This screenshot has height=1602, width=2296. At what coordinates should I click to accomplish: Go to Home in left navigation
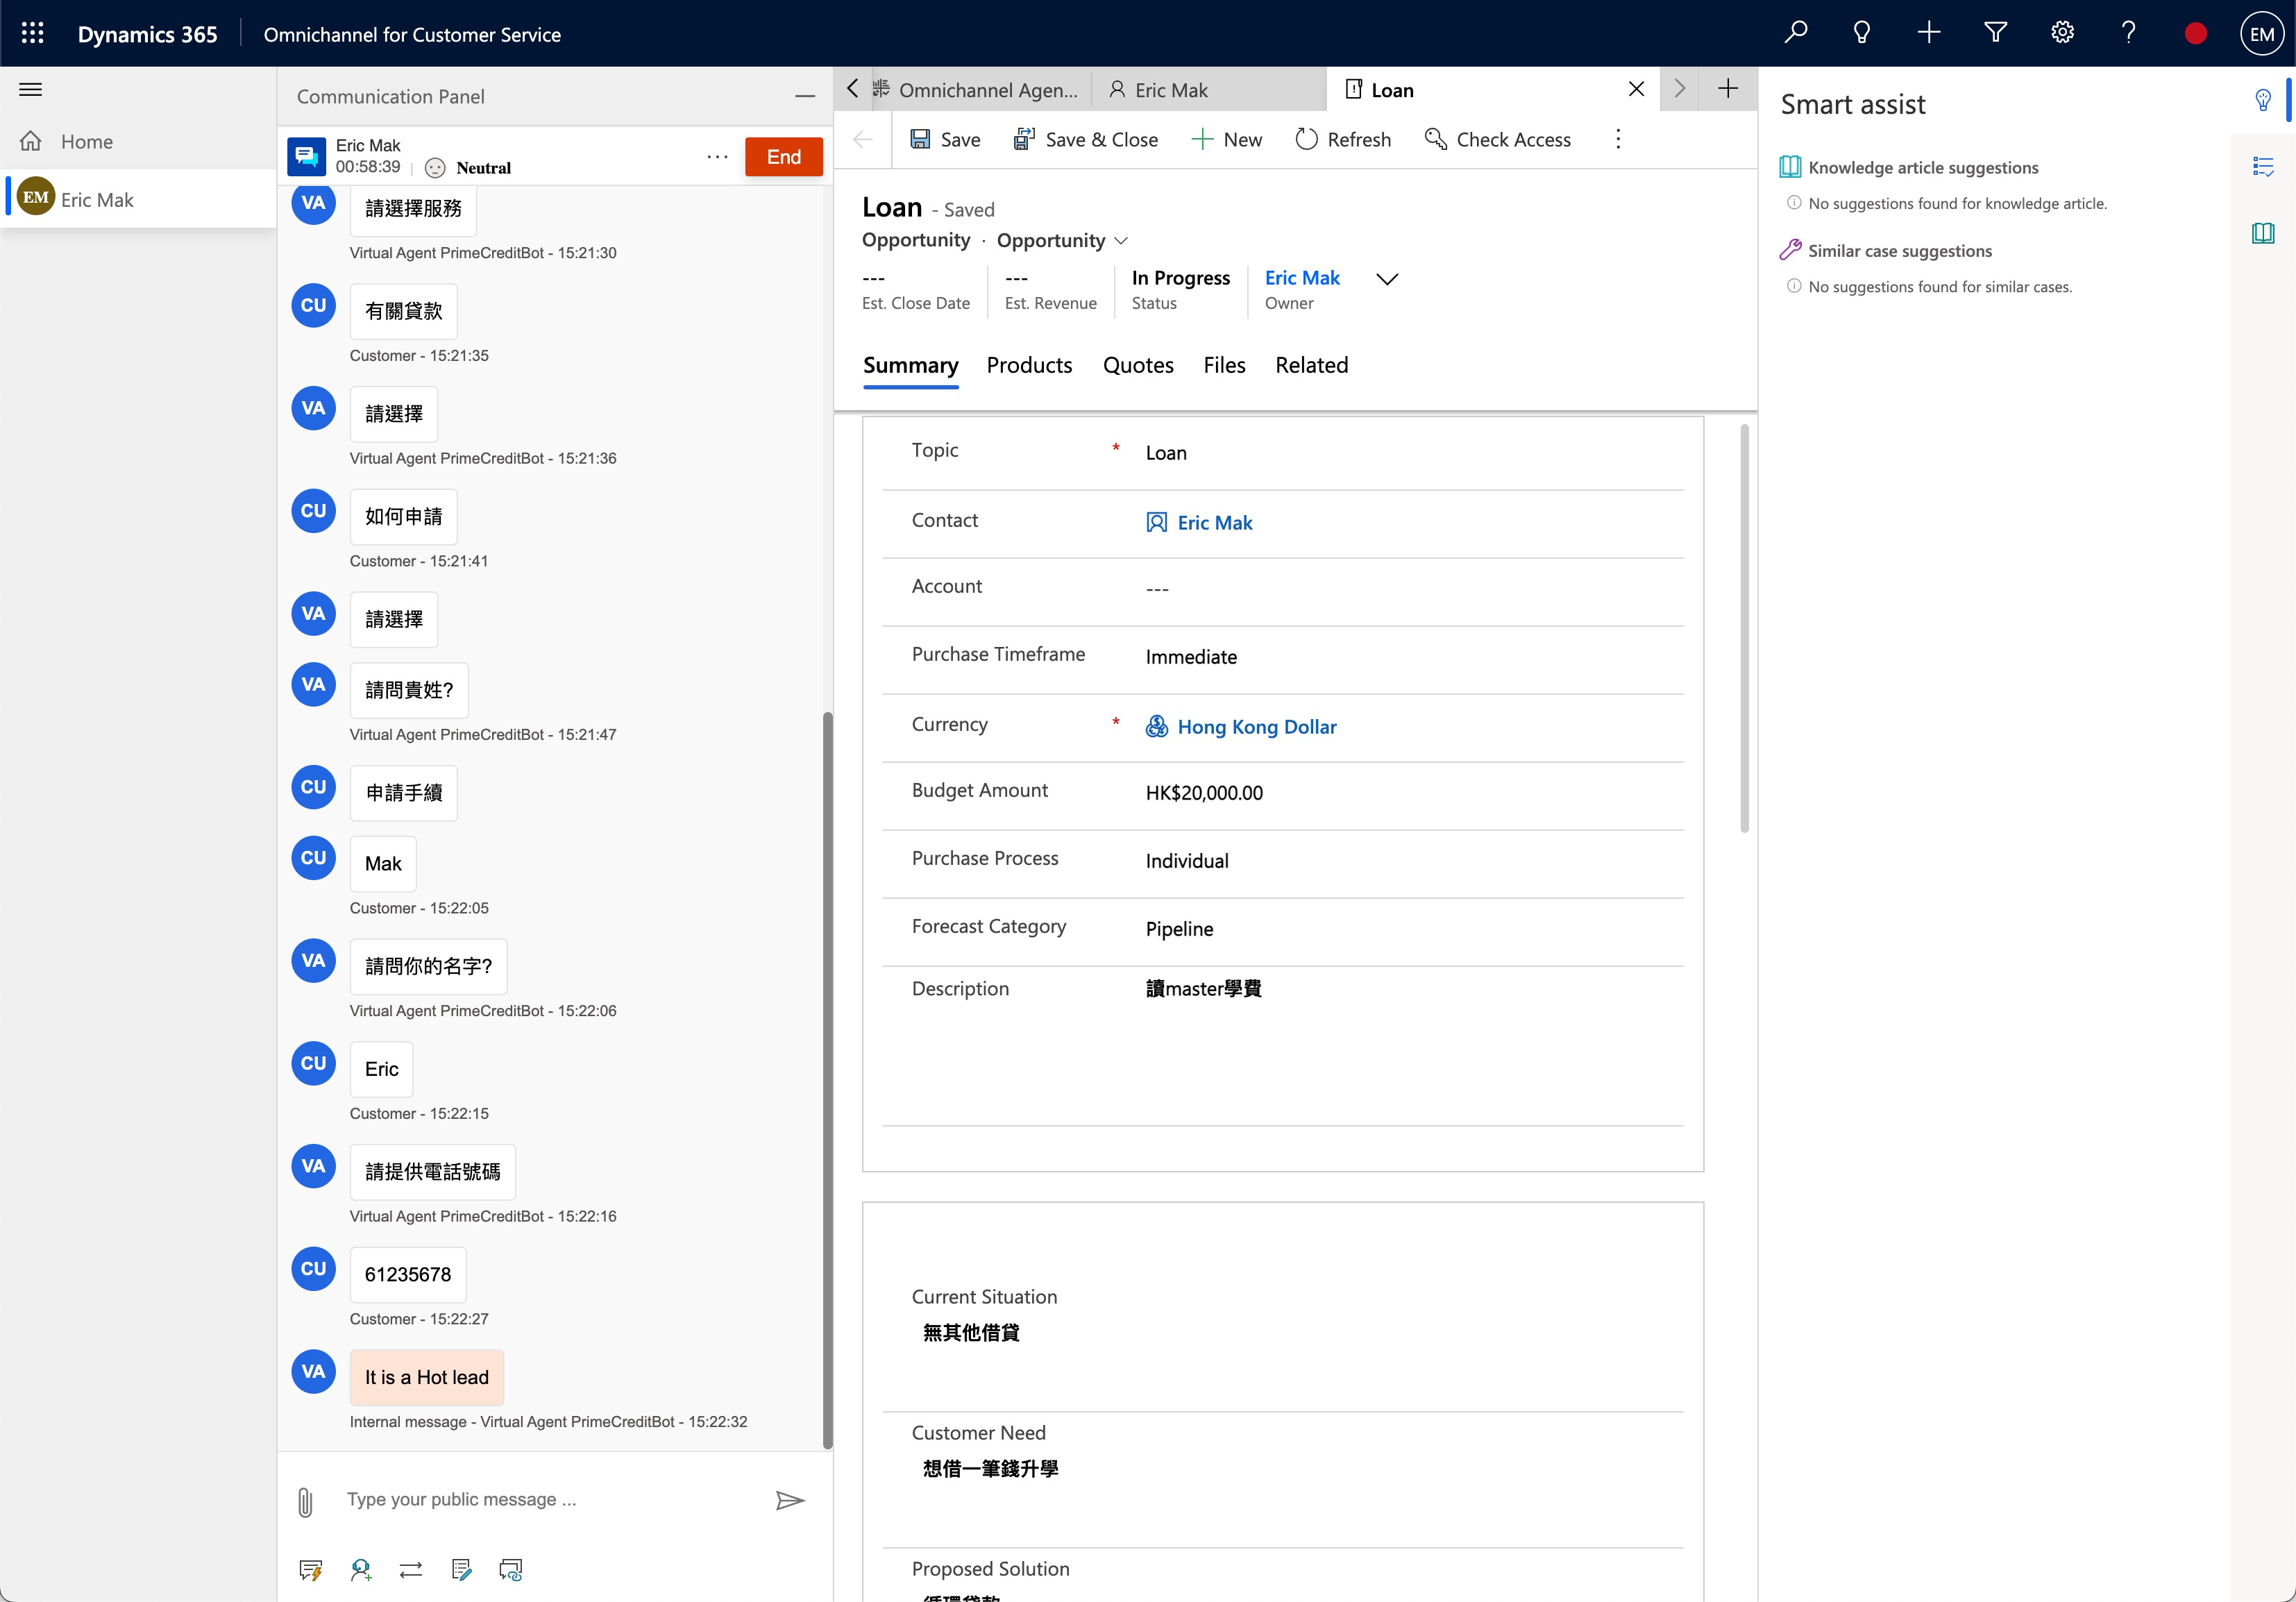click(x=138, y=142)
